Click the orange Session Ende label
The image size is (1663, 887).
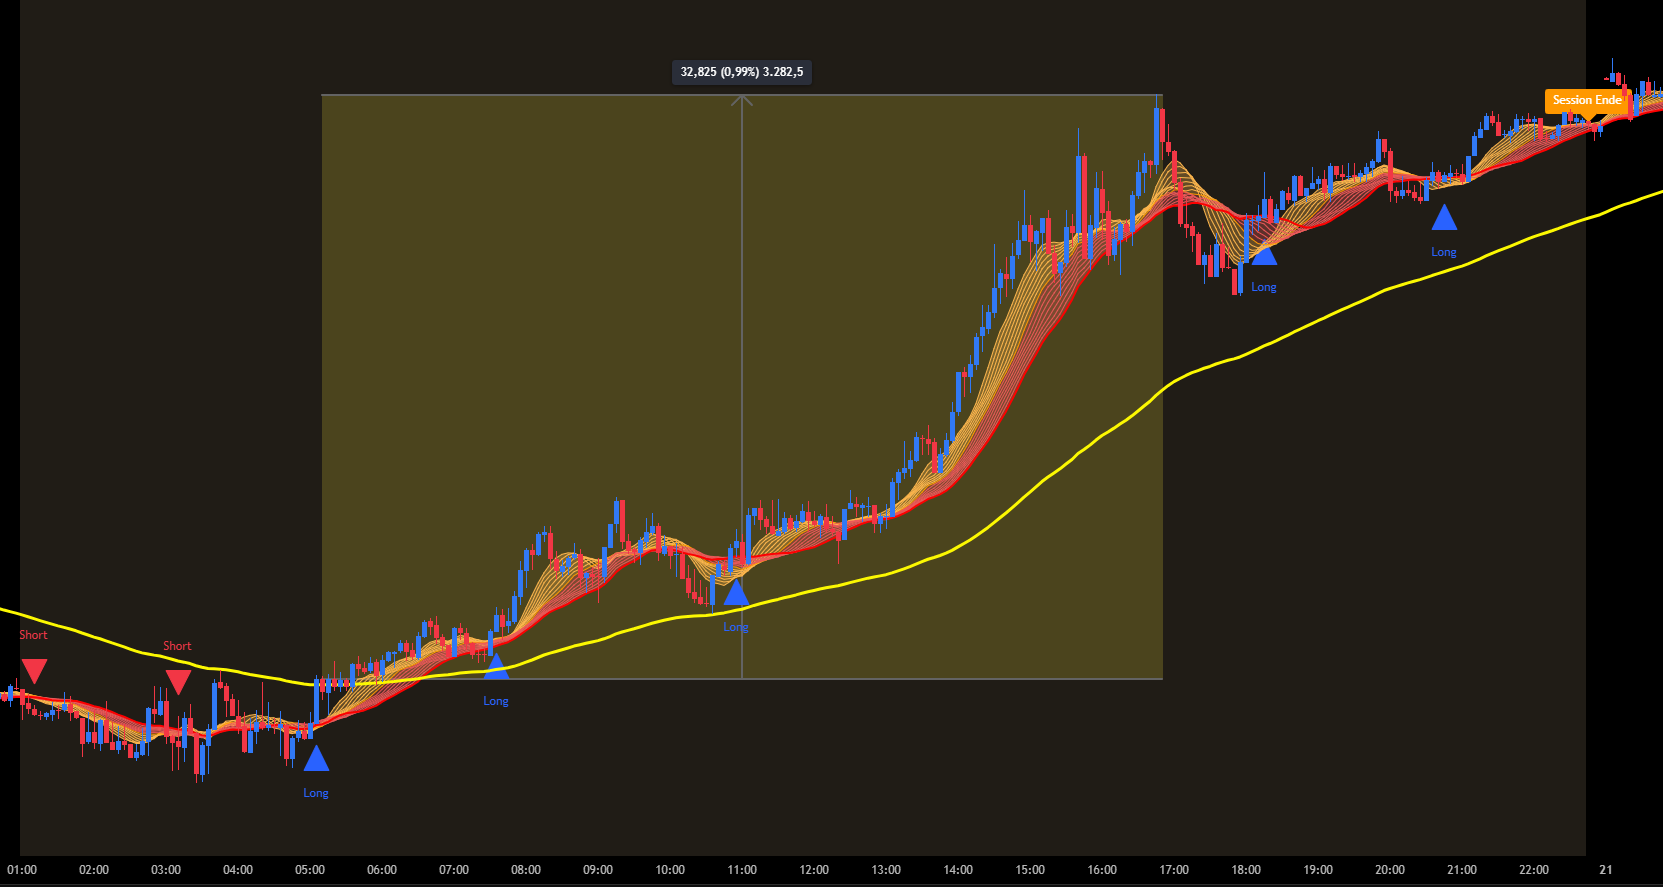[1586, 100]
